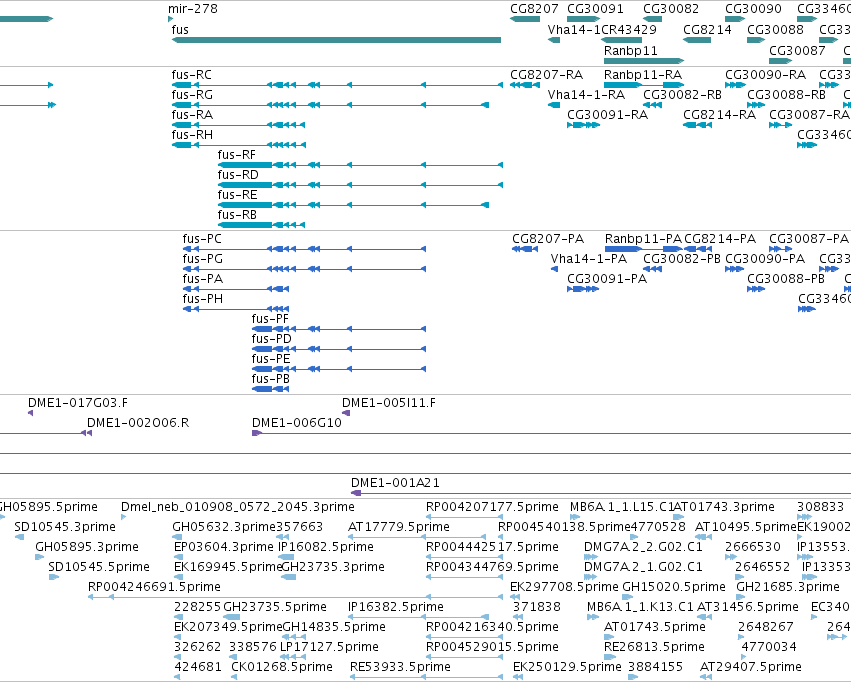Open the fus-RF transcript

pyautogui.click(x=360, y=165)
